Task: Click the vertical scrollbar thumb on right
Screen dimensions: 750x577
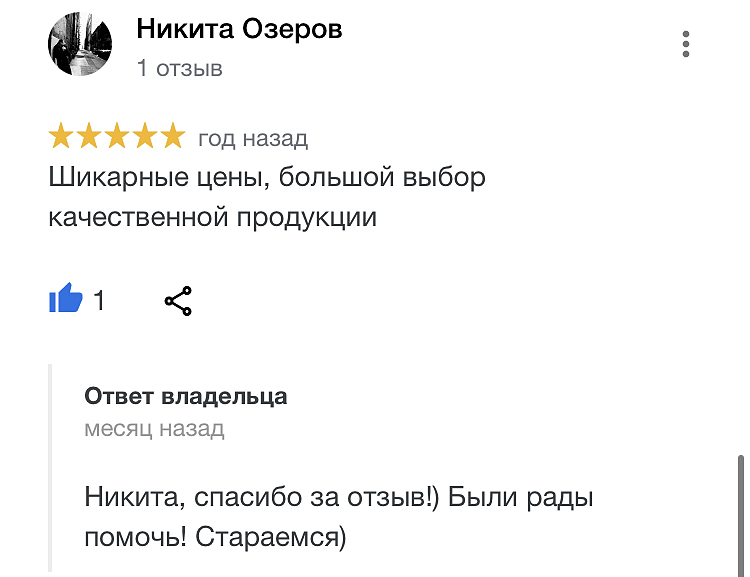Action: [x=740, y=516]
